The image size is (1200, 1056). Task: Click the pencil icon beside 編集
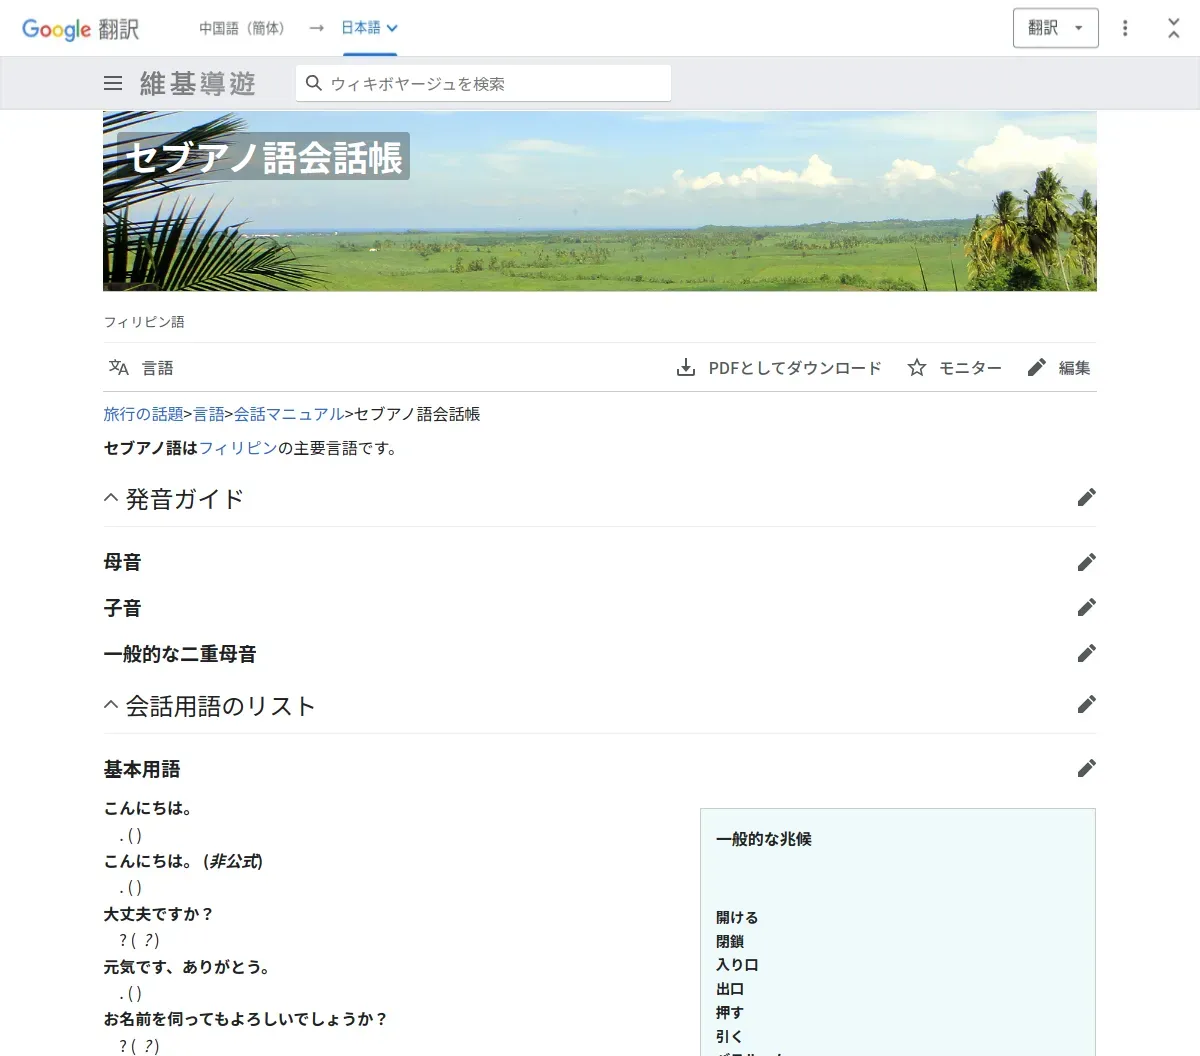pos(1037,368)
